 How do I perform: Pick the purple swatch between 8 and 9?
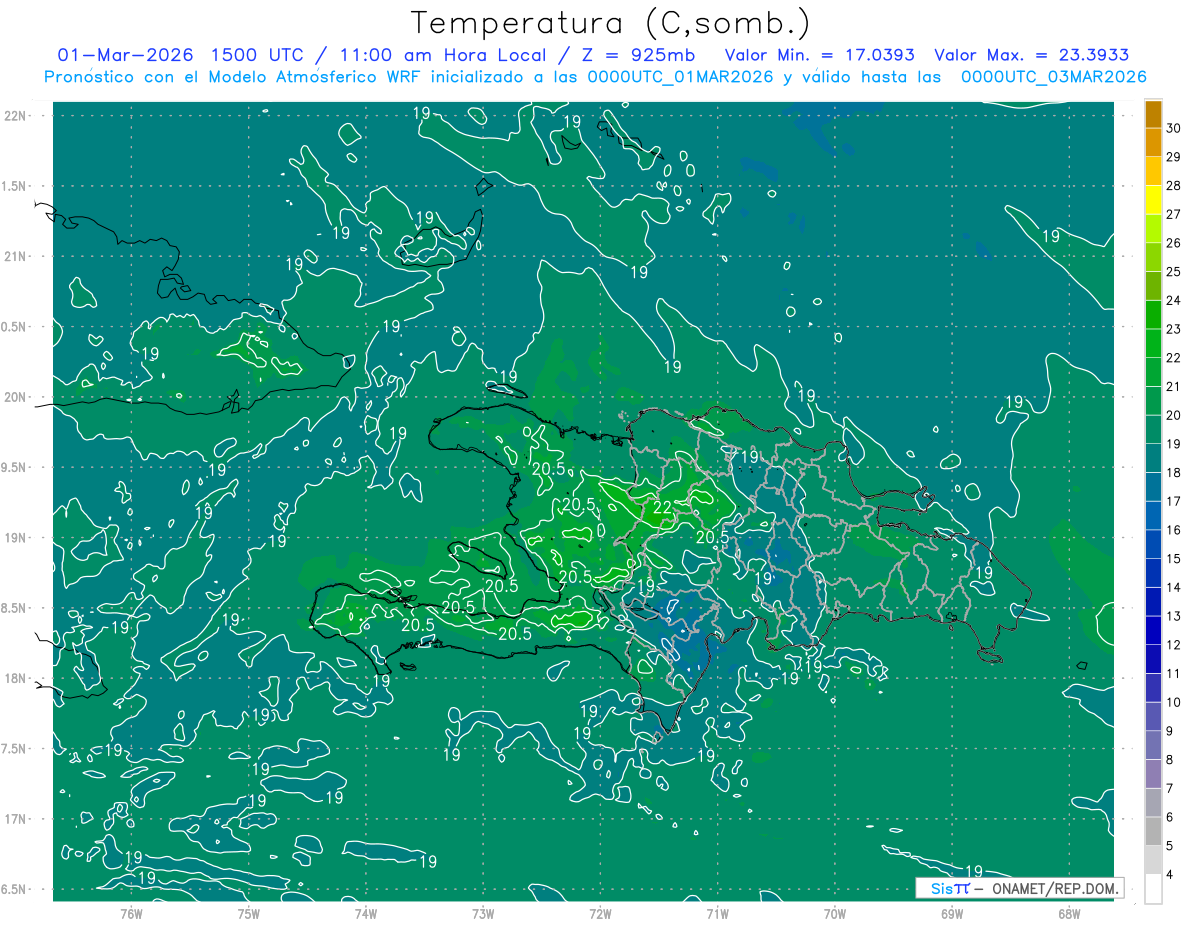[1153, 746]
